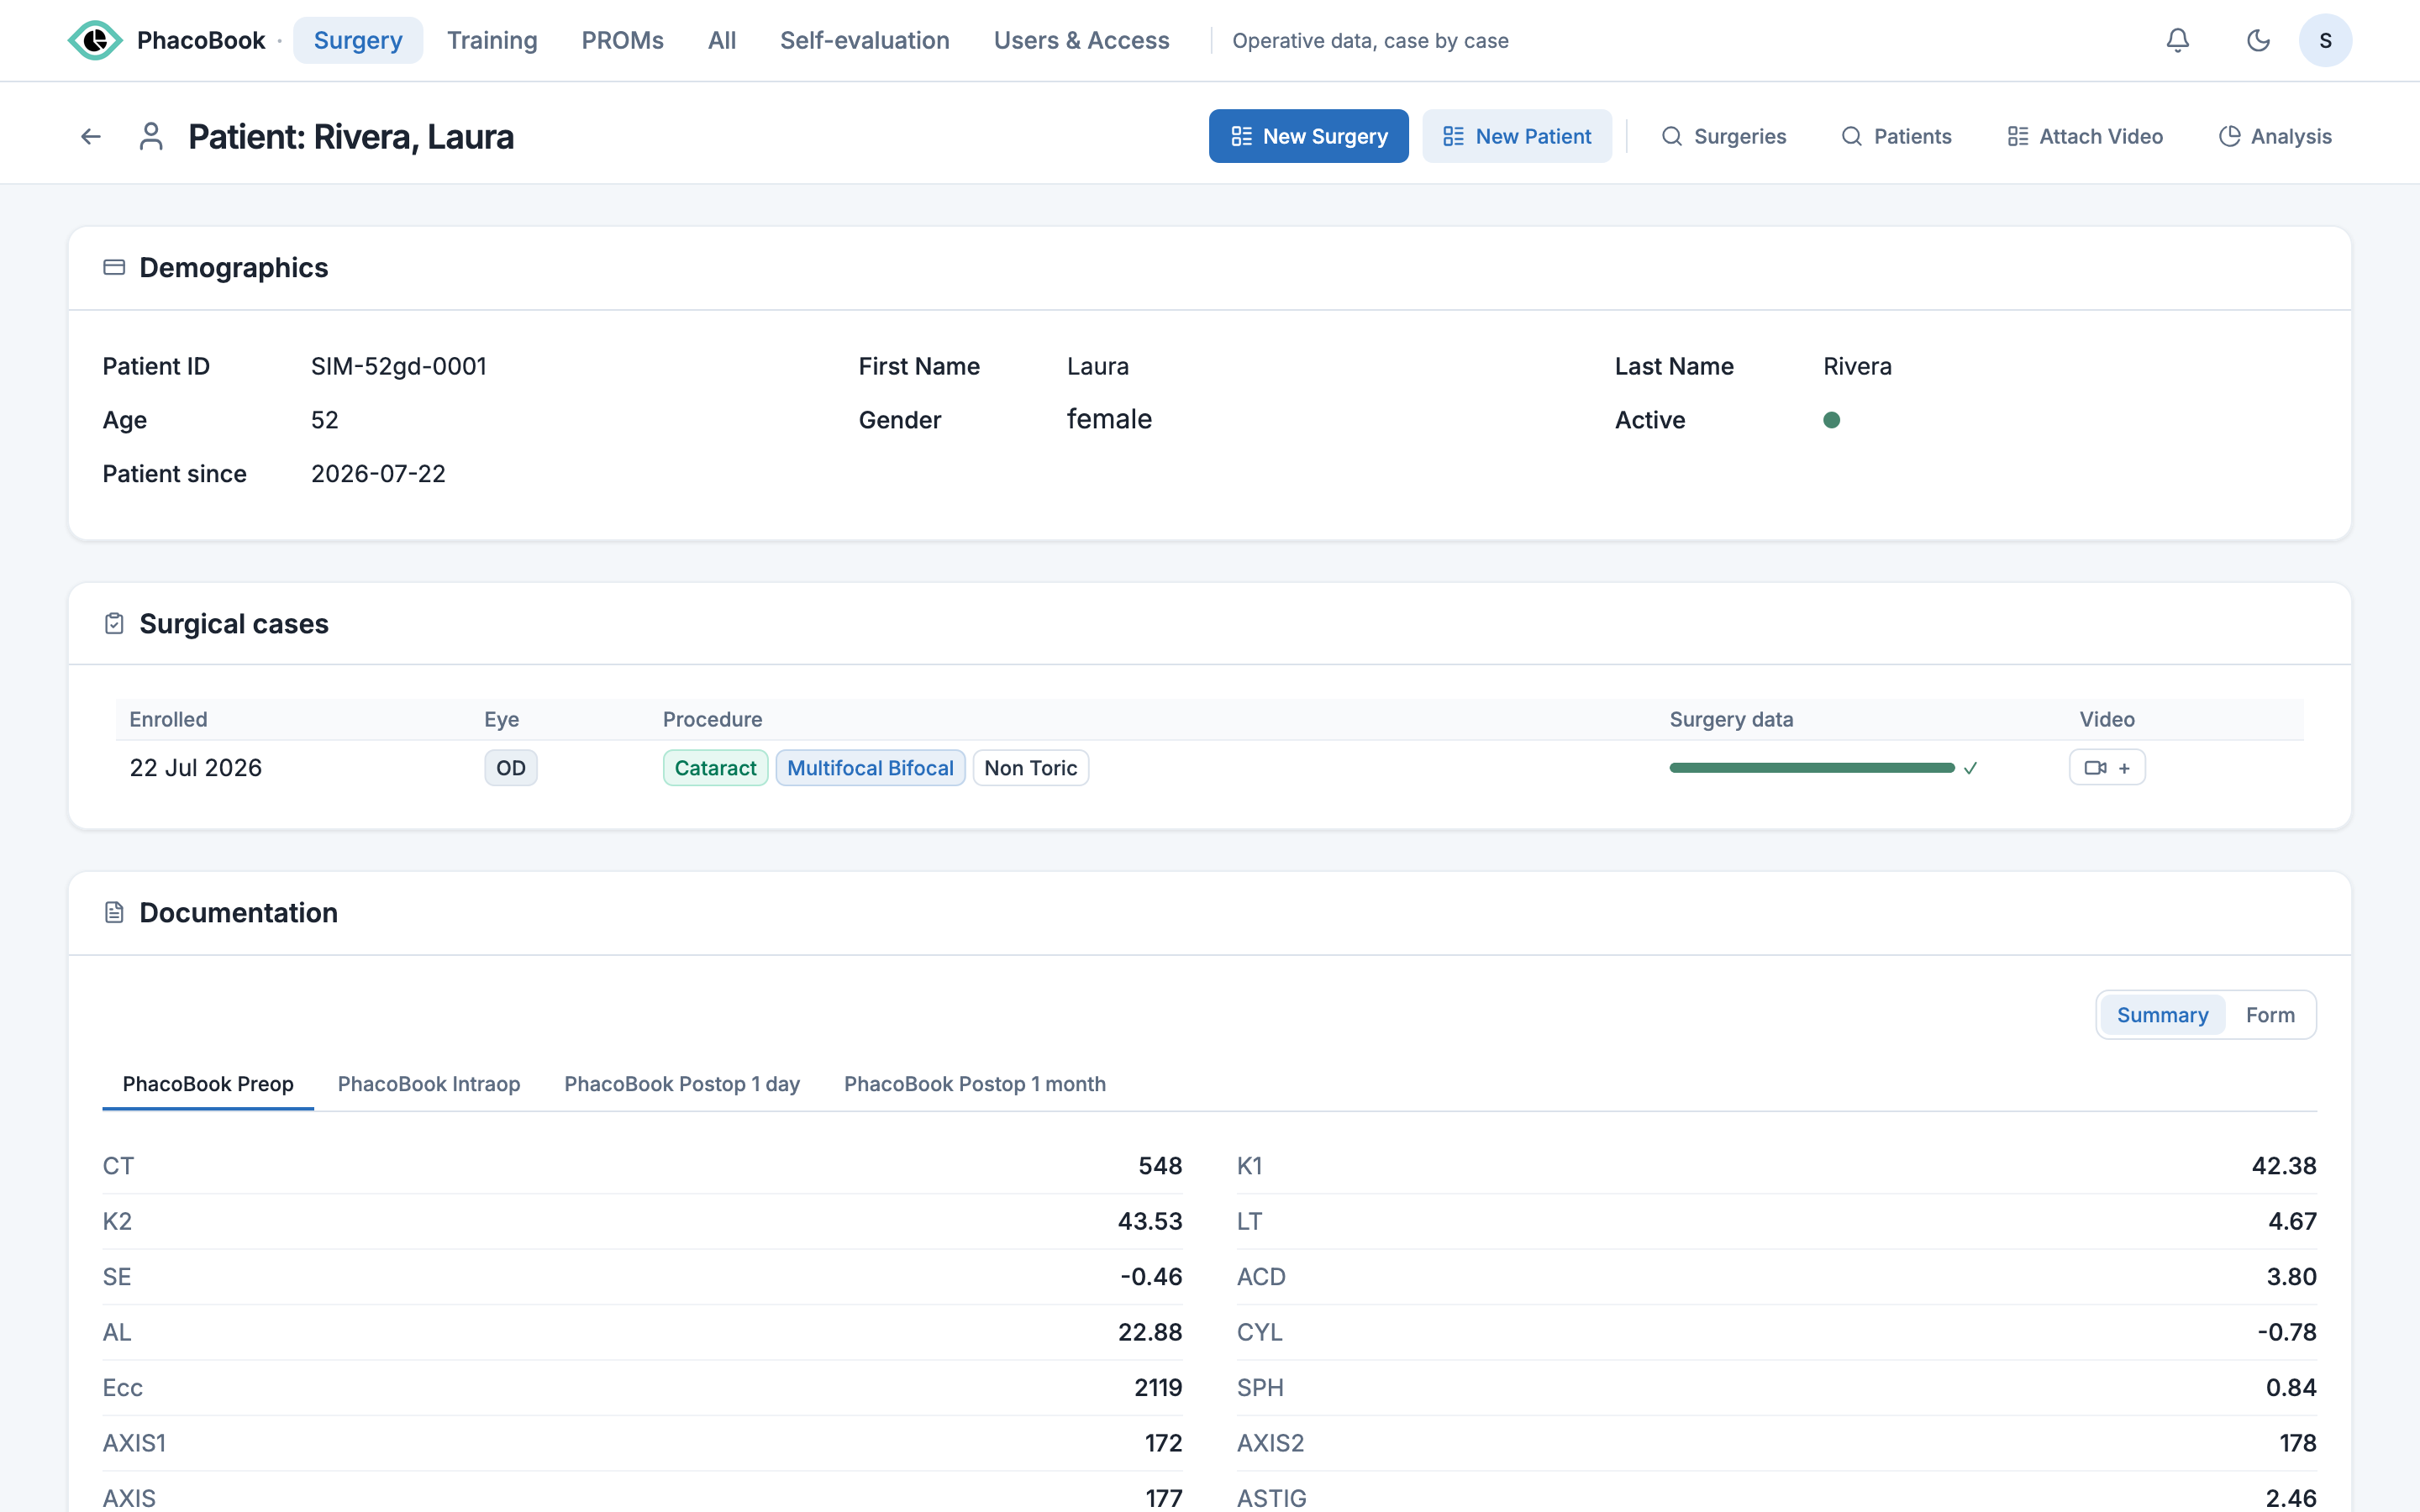Click the enrolled date 22 Jul 2026

pyautogui.click(x=196, y=768)
